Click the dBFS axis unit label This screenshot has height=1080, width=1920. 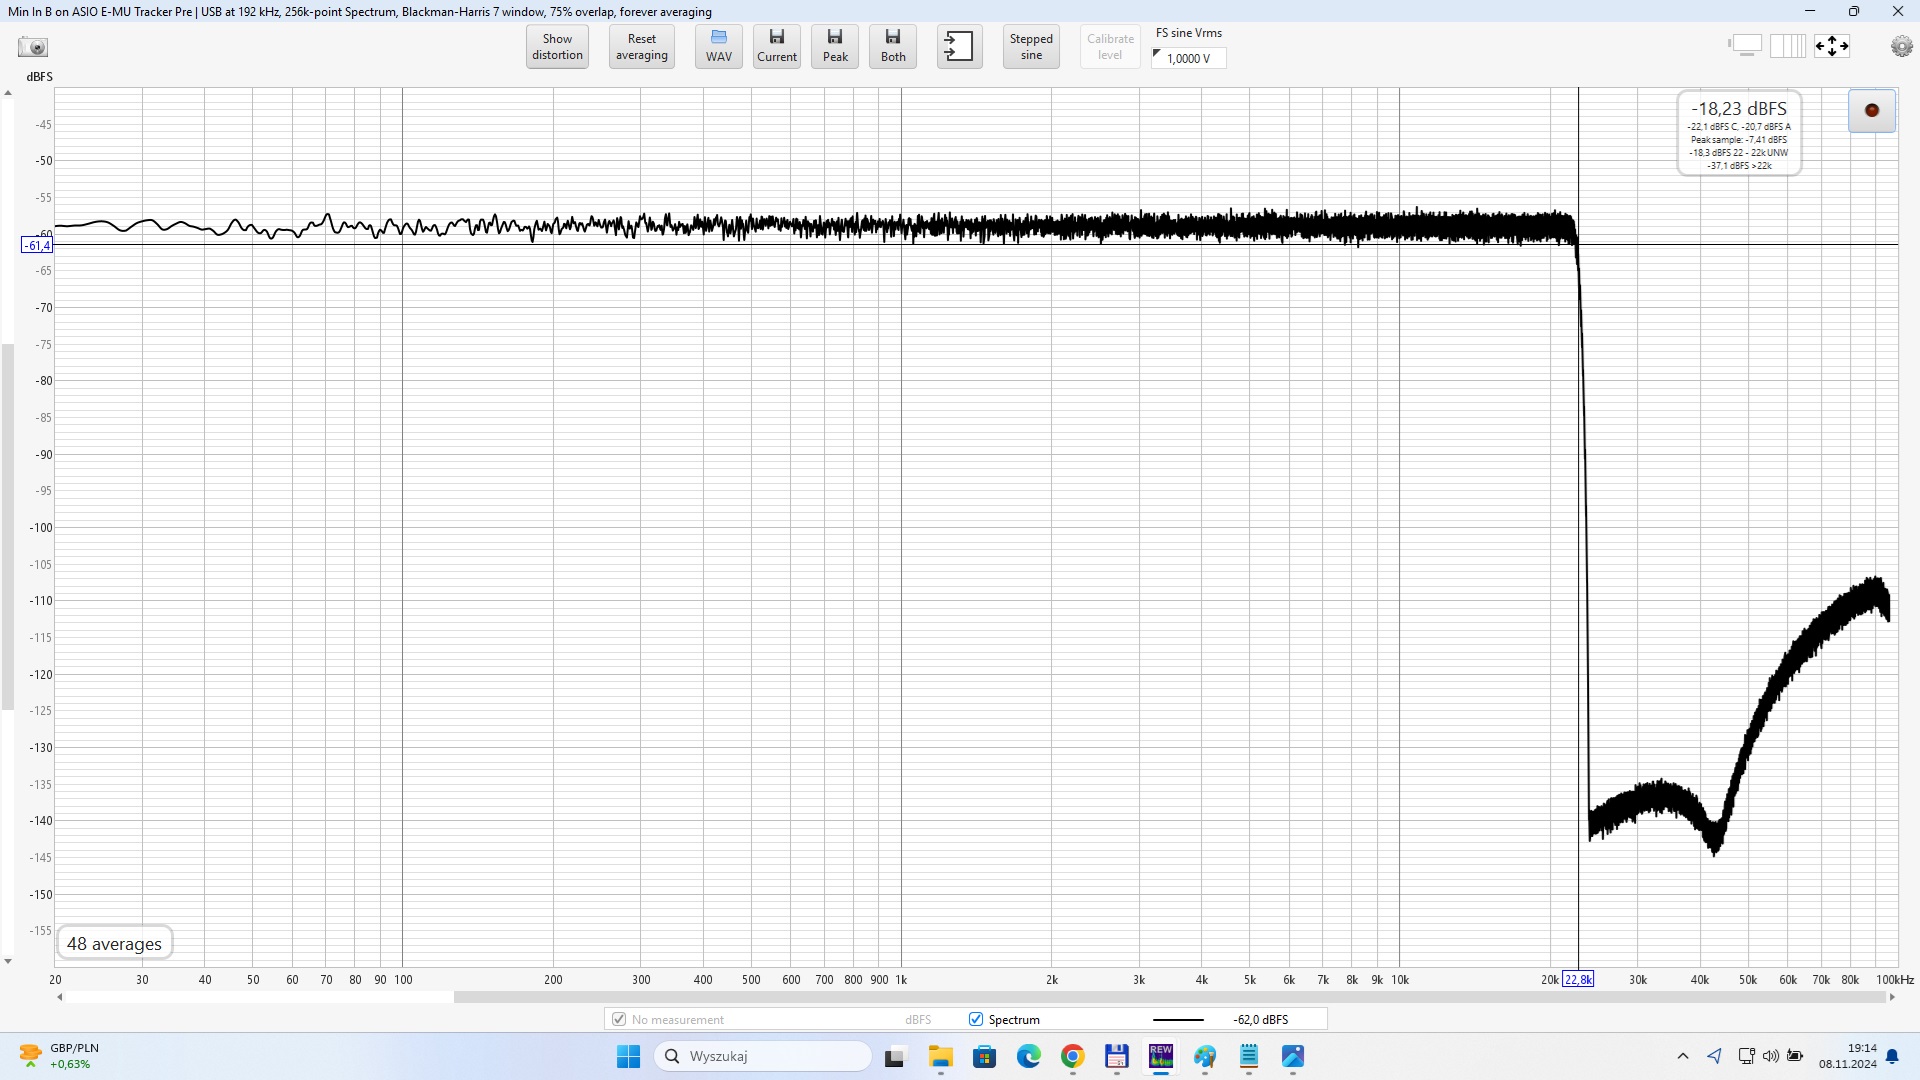(x=40, y=77)
